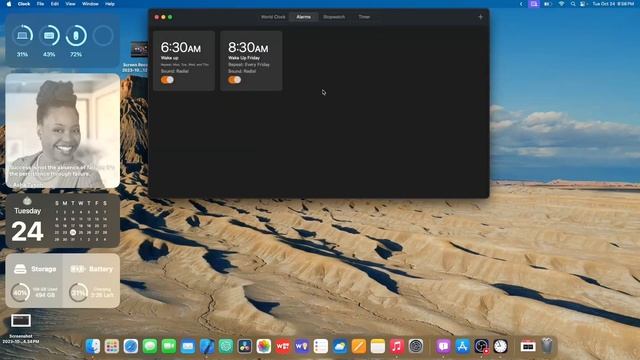Open the View menu
The image size is (640, 360).
[70, 4]
